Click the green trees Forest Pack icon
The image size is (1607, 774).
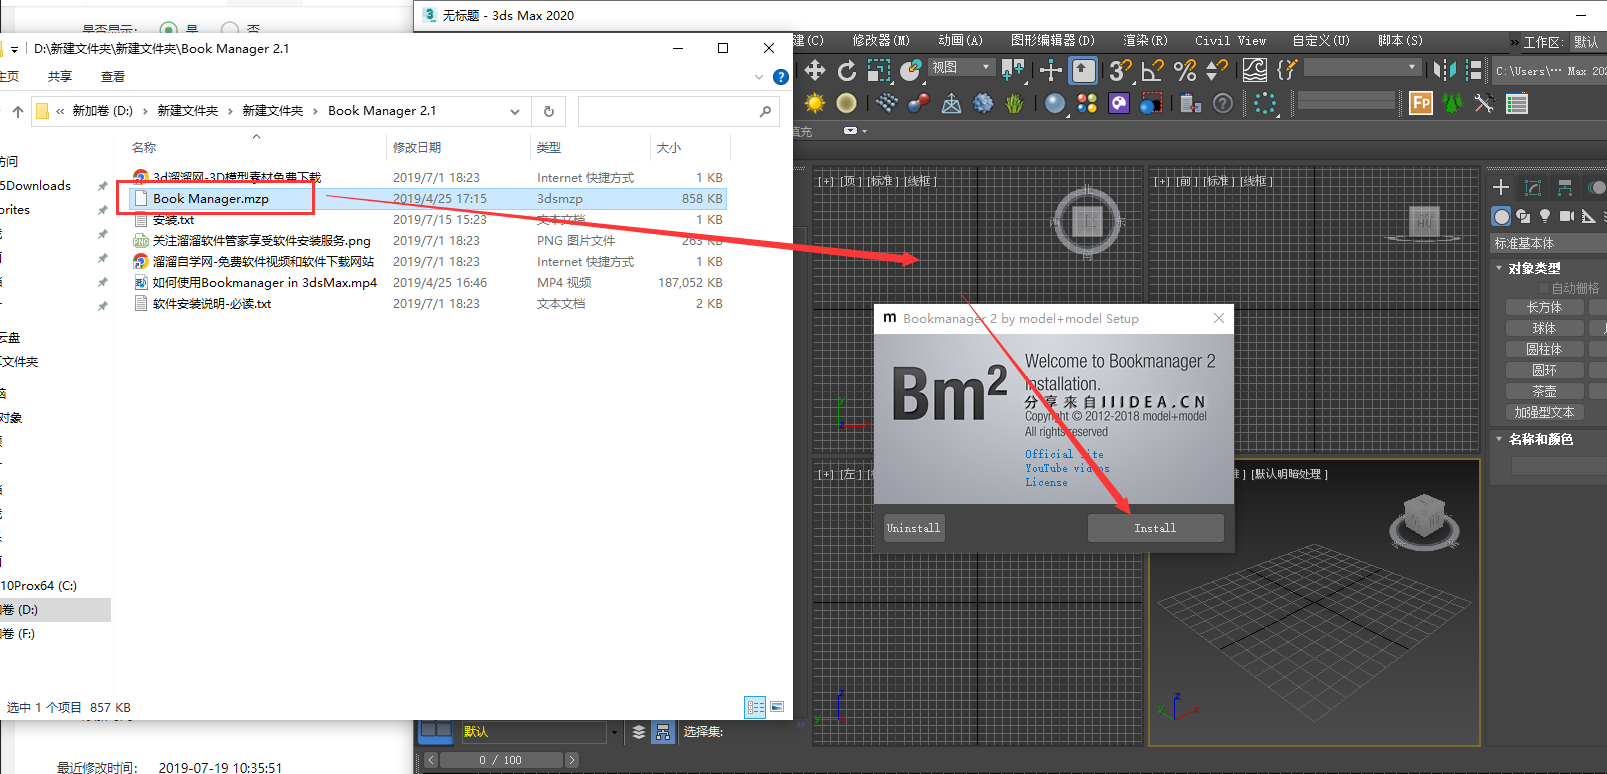tap(1453, 103)
